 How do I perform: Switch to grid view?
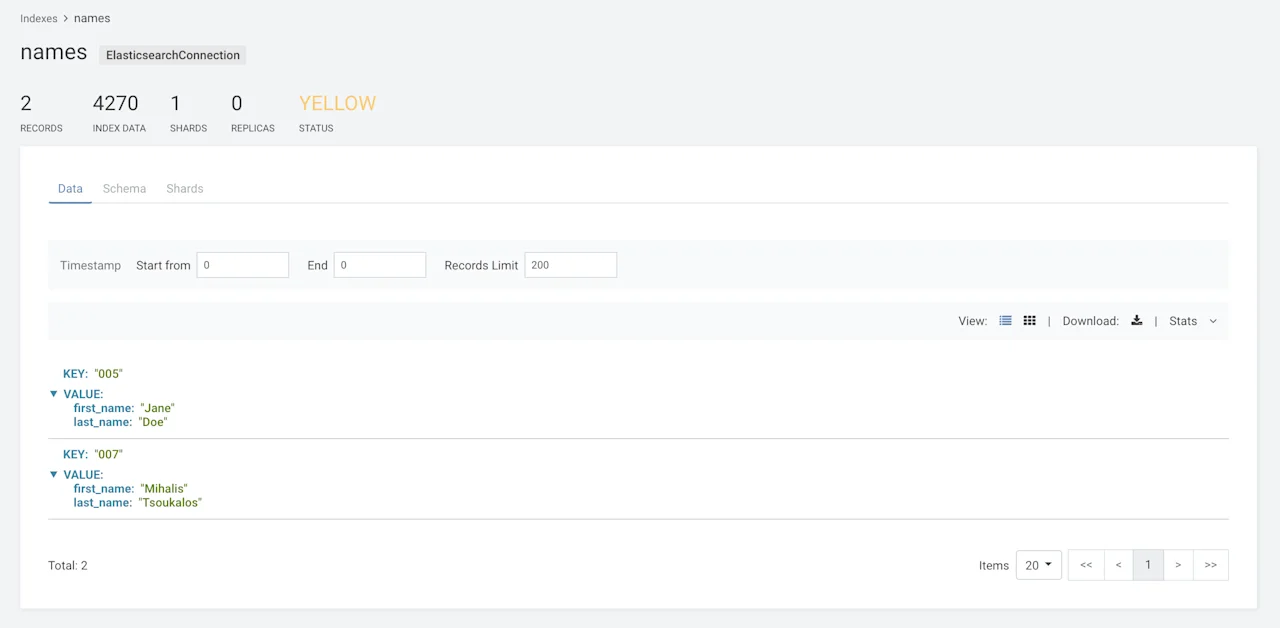[x=1029, y=320]
